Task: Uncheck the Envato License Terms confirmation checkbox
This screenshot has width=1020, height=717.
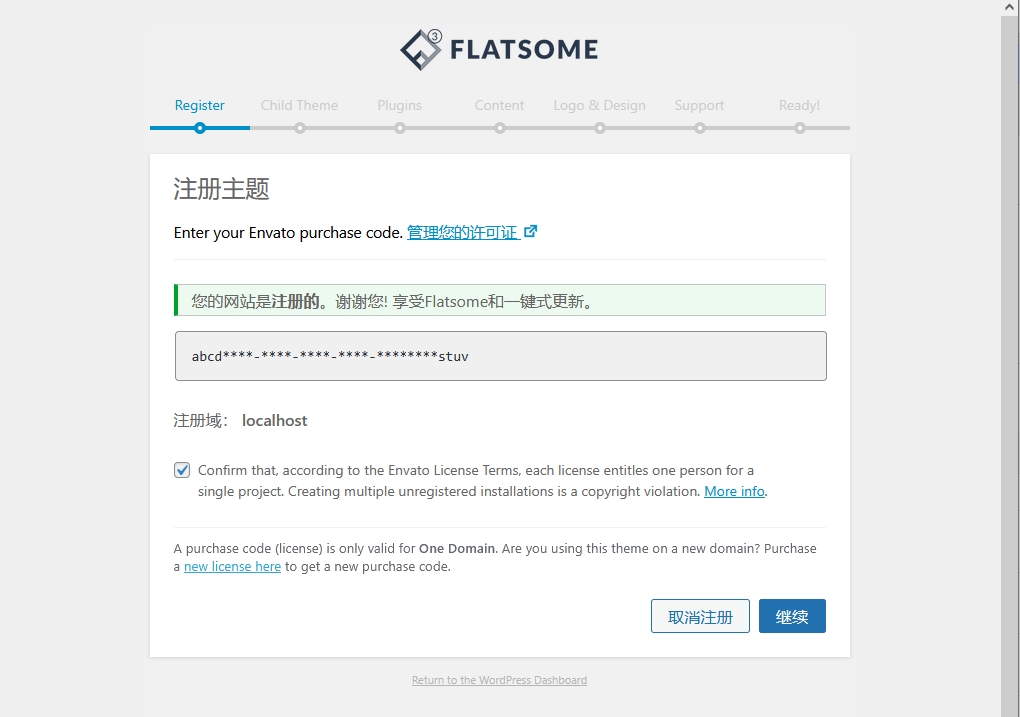Action: 182,470
